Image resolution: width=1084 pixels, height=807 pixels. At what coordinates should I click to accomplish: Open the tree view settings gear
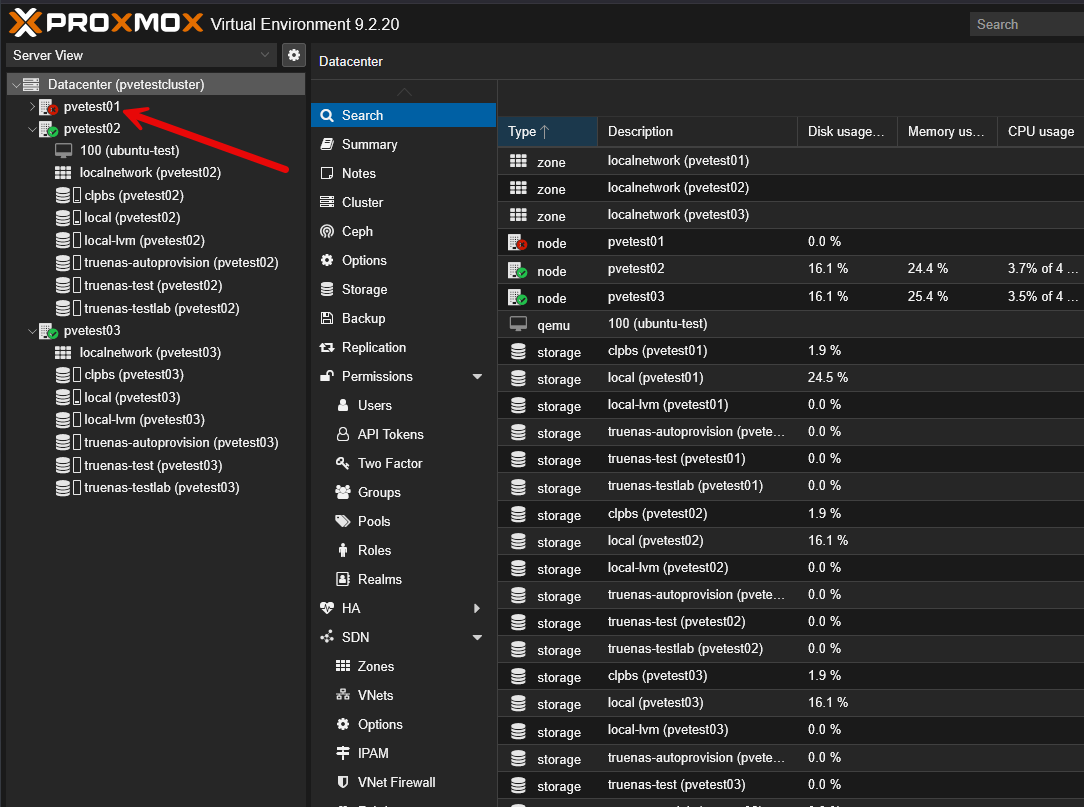point(294,55)
